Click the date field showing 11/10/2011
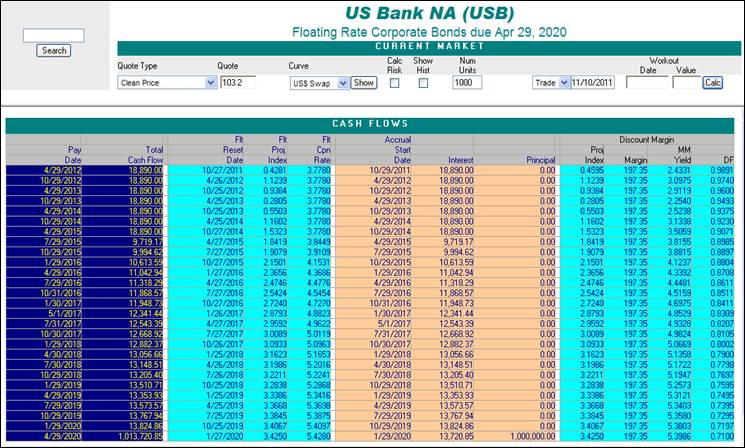Viewport: 745px width, 448px height. [x=592, y=83]
